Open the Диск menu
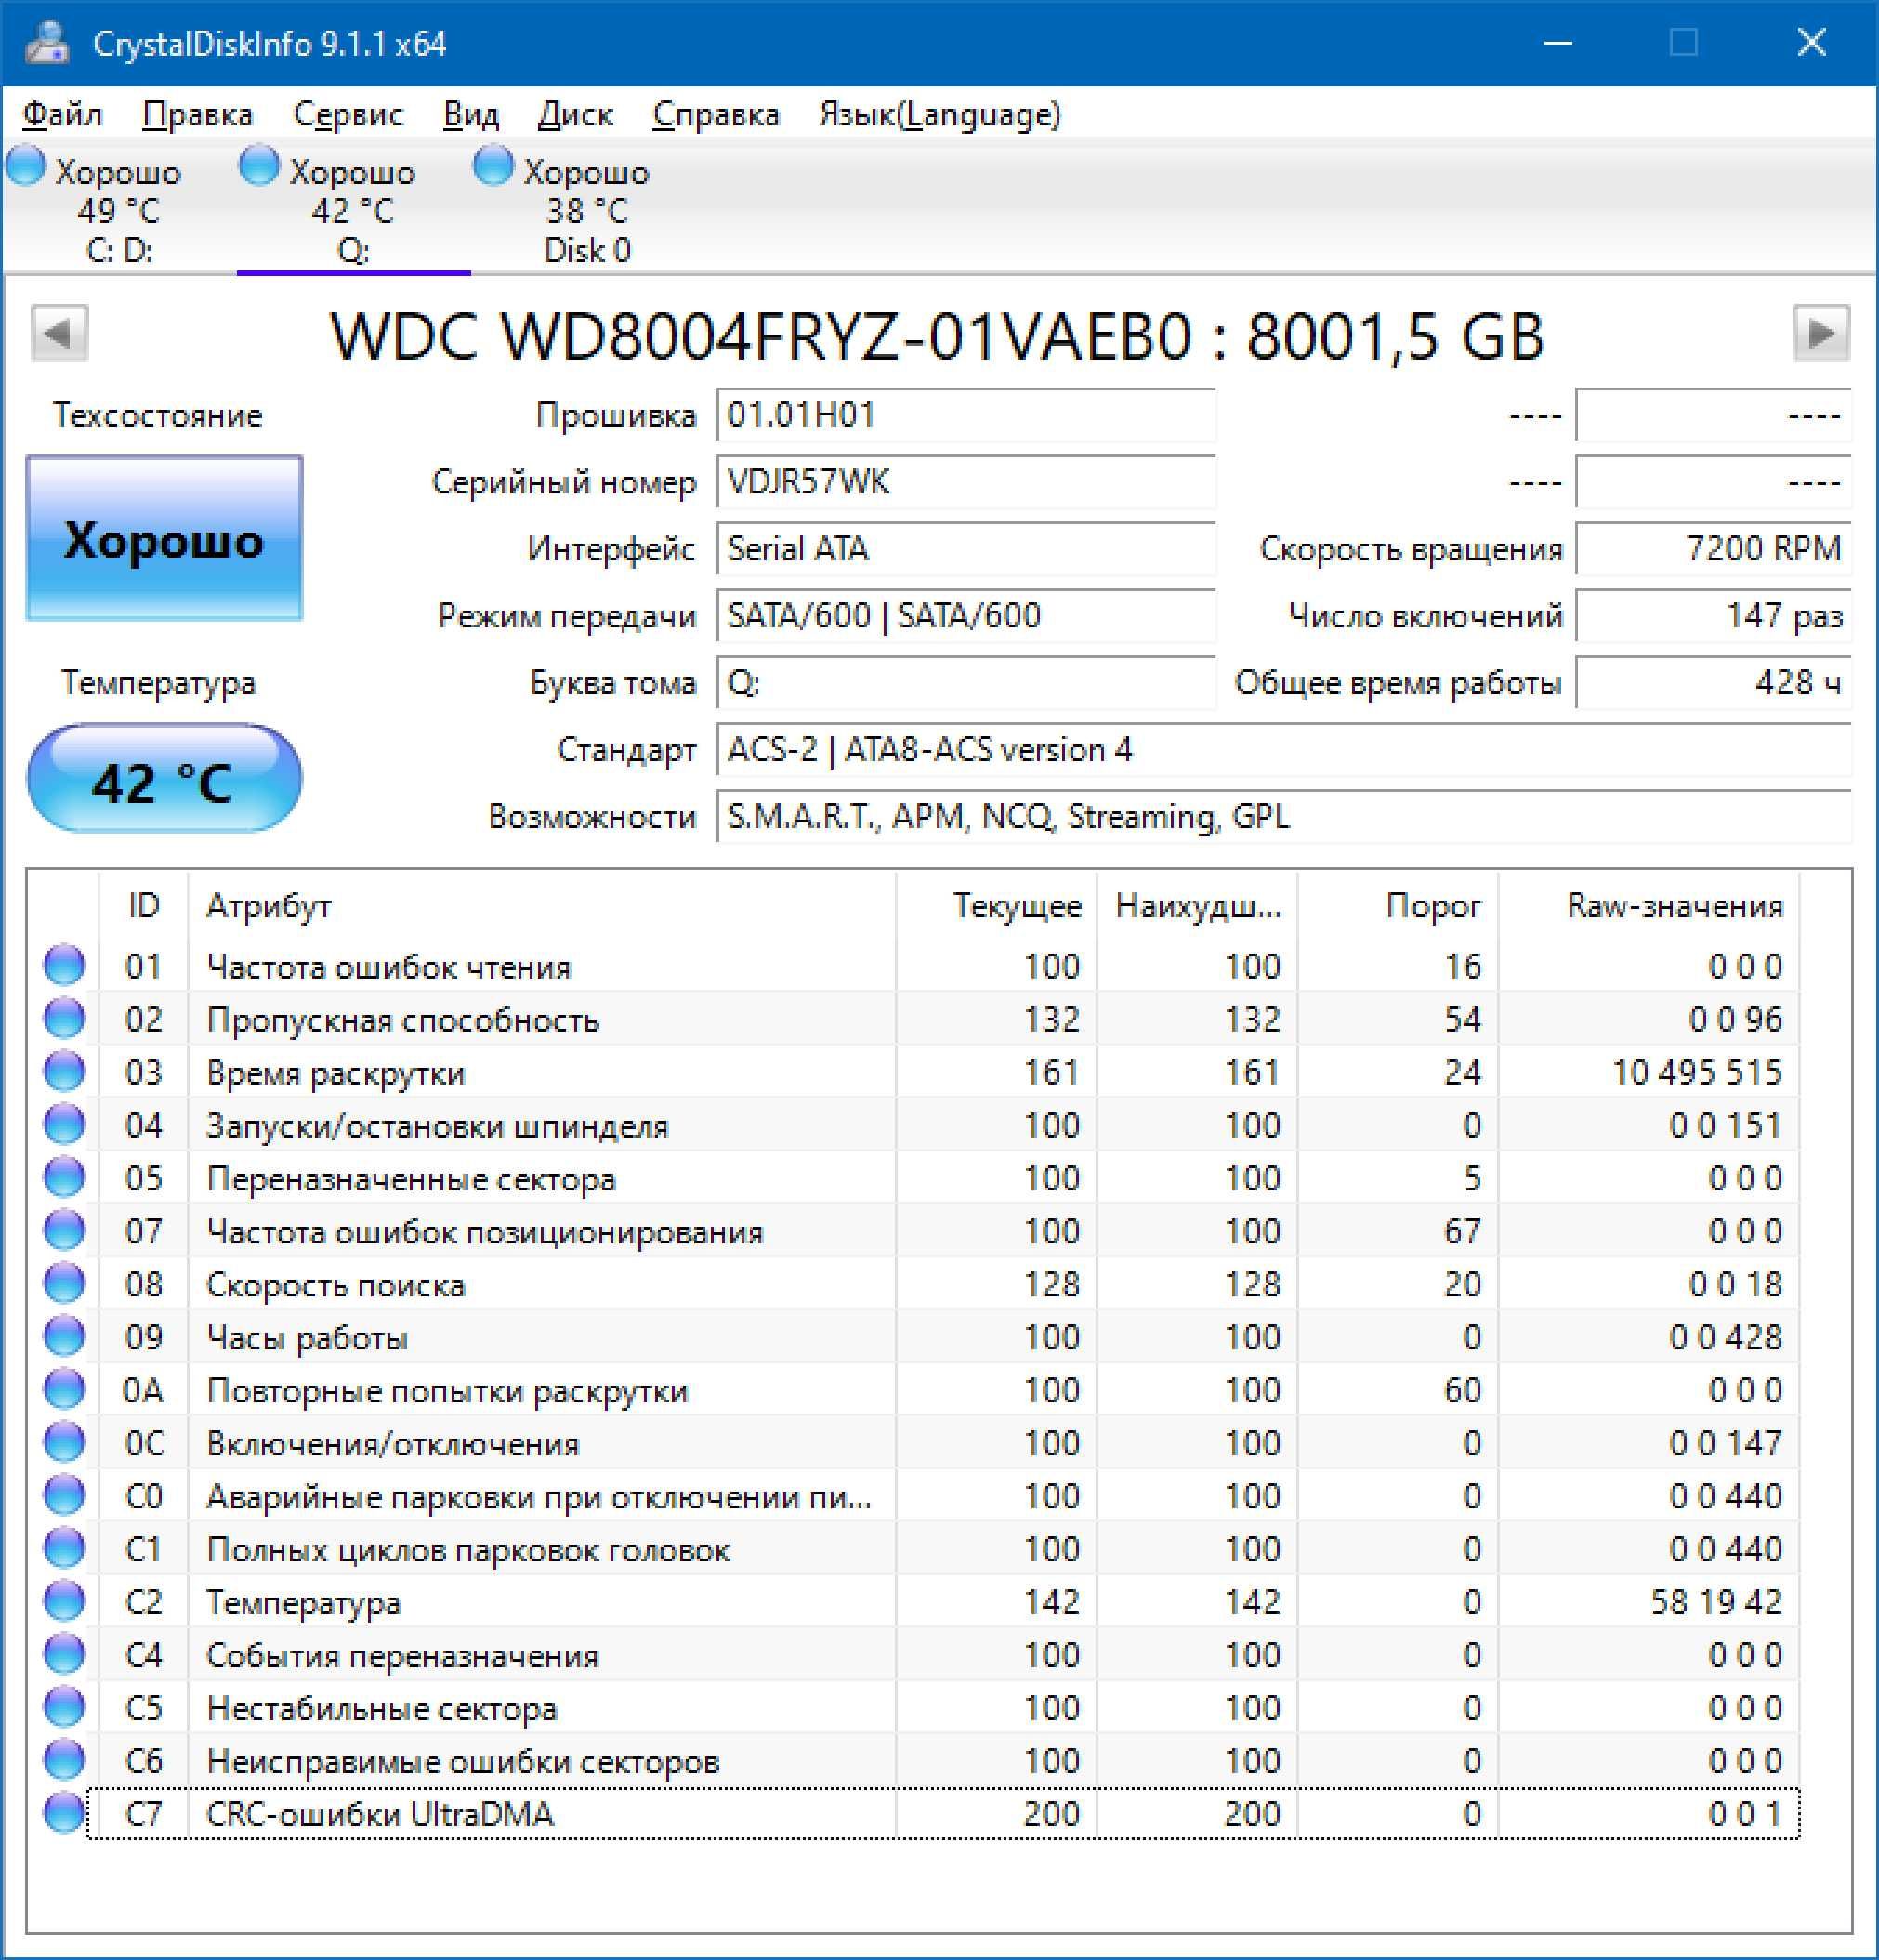Screen dimensions: 1879x1960 [575, 114]
